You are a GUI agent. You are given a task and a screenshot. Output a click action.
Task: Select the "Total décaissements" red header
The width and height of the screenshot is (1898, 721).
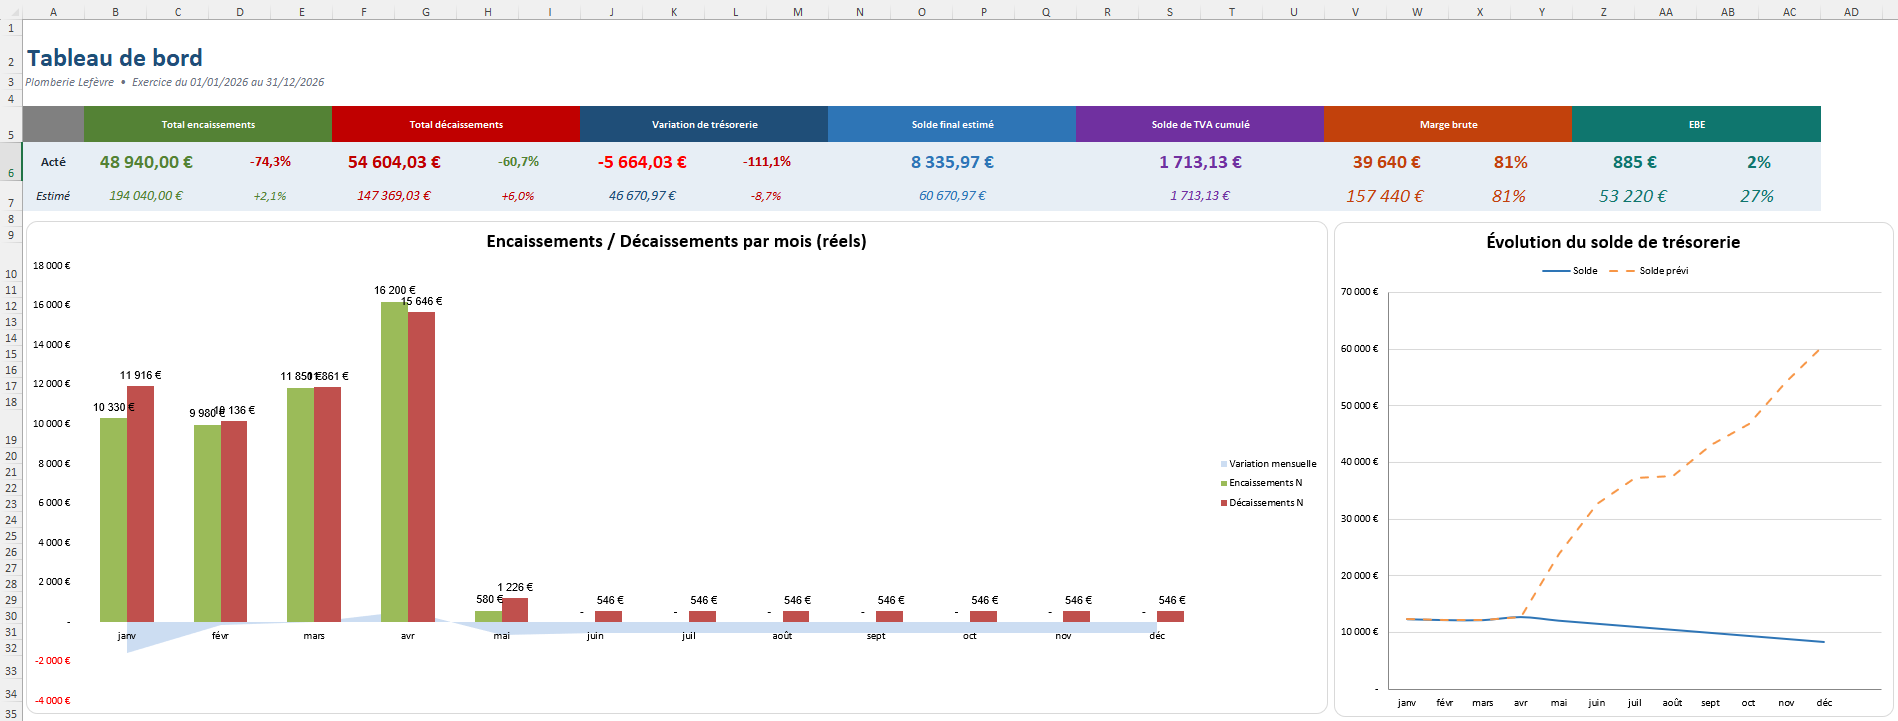(x=456, y=124)
